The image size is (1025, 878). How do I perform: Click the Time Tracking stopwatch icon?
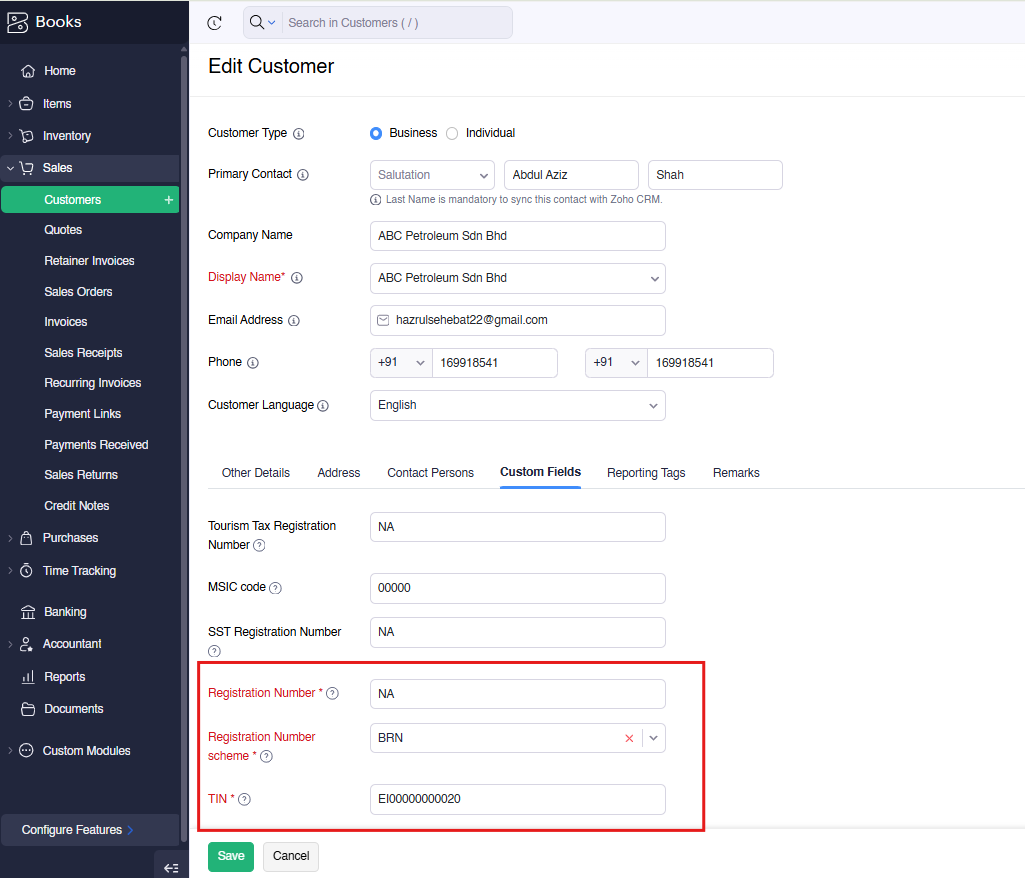pos(26,570)
